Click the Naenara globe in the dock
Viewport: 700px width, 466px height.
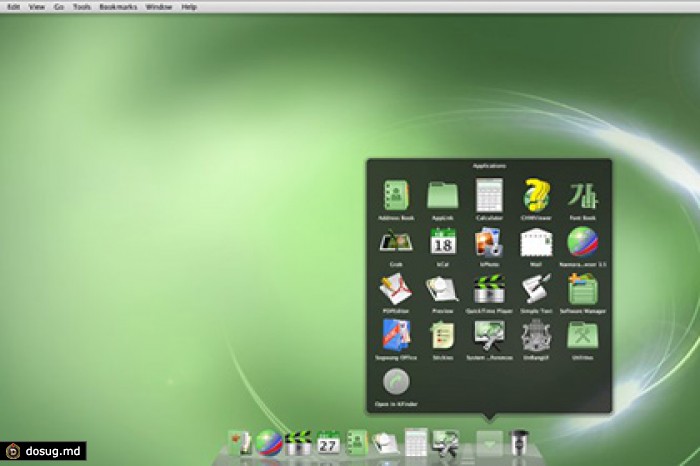269,443
